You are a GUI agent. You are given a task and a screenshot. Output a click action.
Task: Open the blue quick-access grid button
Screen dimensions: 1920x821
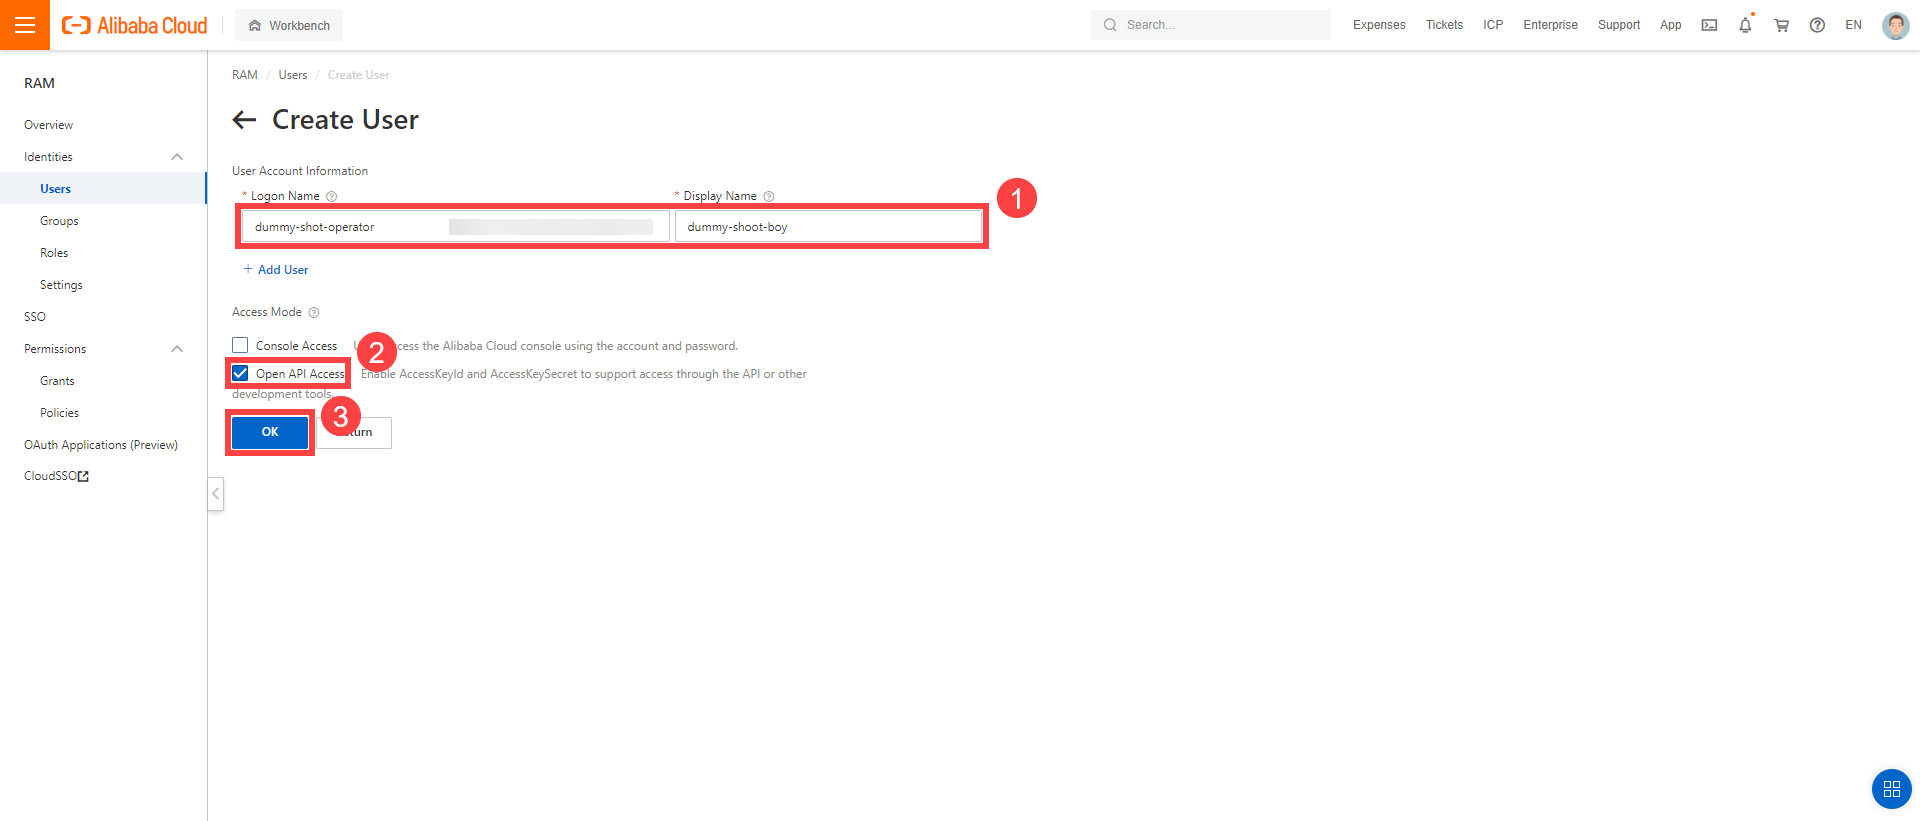1891,789
